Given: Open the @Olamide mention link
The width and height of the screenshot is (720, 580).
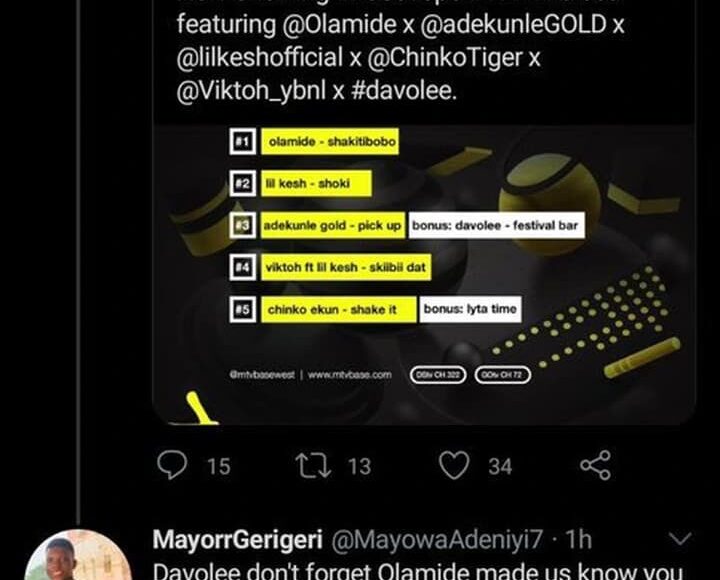Looking at the screenshot, I should coord(339,24).
